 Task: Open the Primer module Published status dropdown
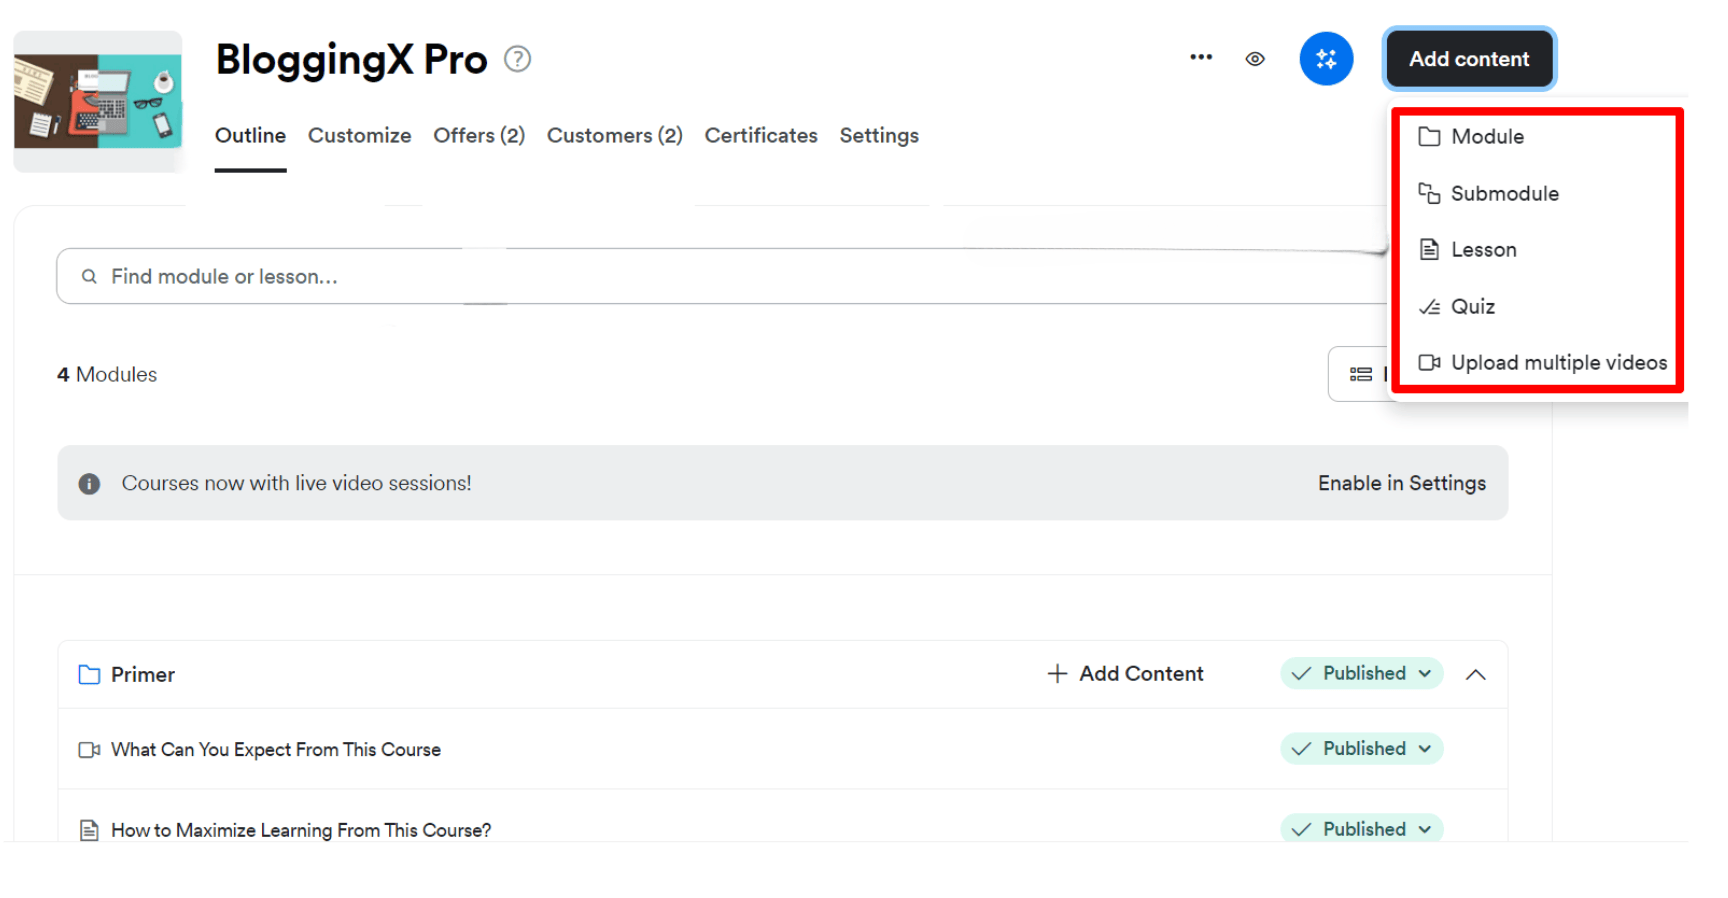[1361, 674]
